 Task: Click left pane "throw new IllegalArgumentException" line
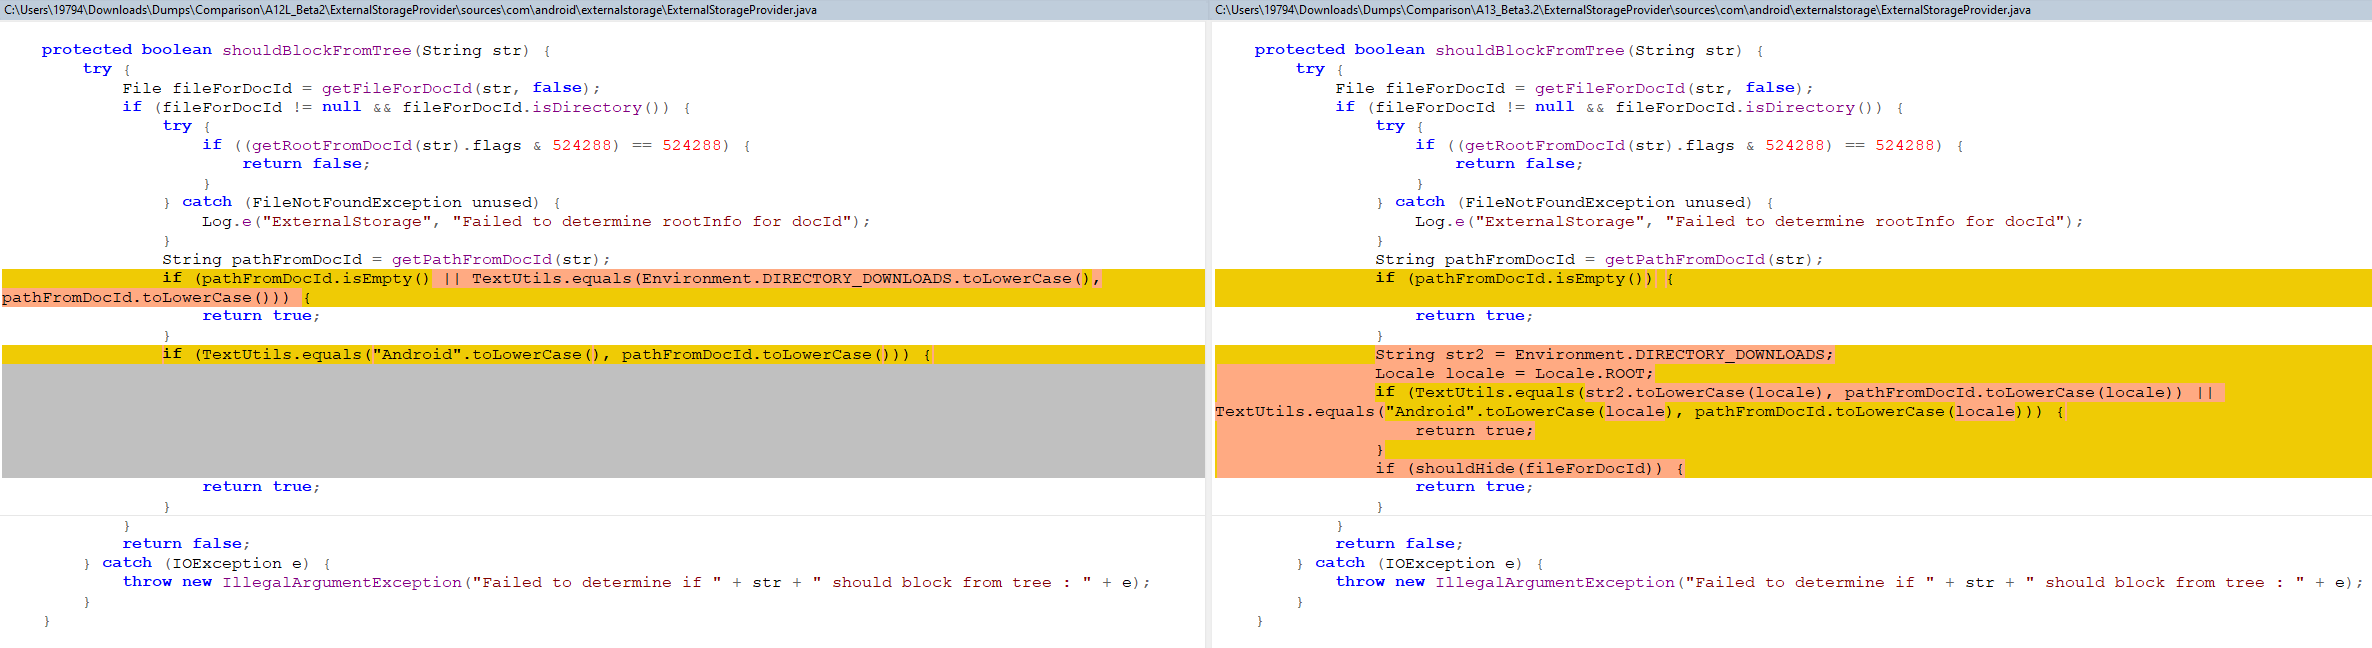point(637,582)
